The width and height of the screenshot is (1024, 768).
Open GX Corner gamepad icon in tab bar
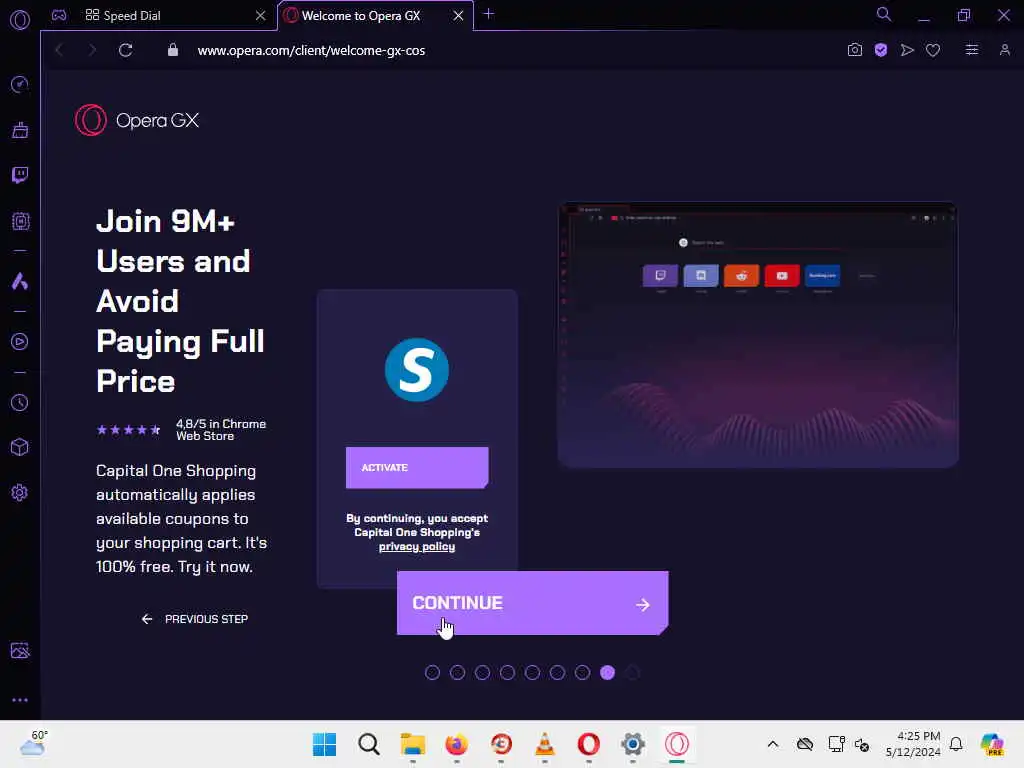(59, 15)
